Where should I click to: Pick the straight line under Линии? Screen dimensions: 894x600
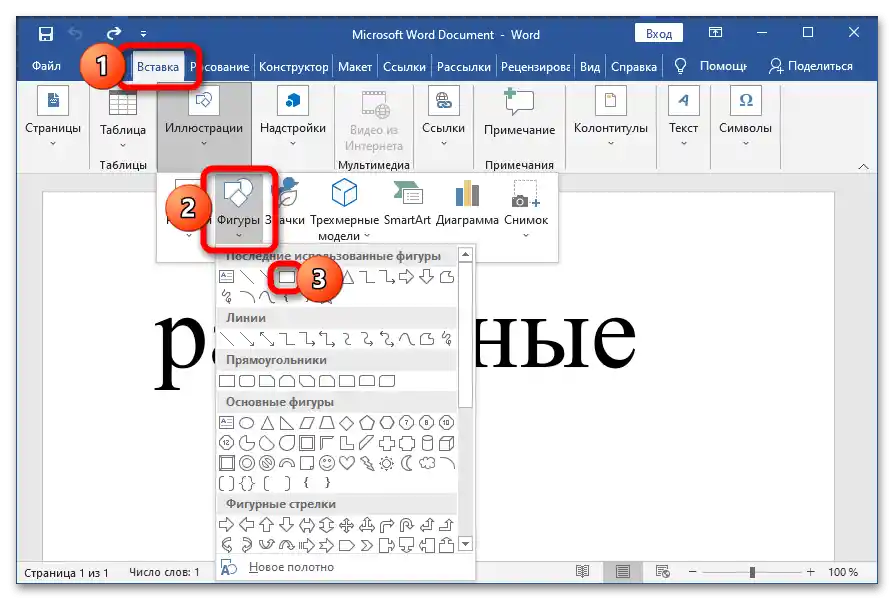click(227, 339)
